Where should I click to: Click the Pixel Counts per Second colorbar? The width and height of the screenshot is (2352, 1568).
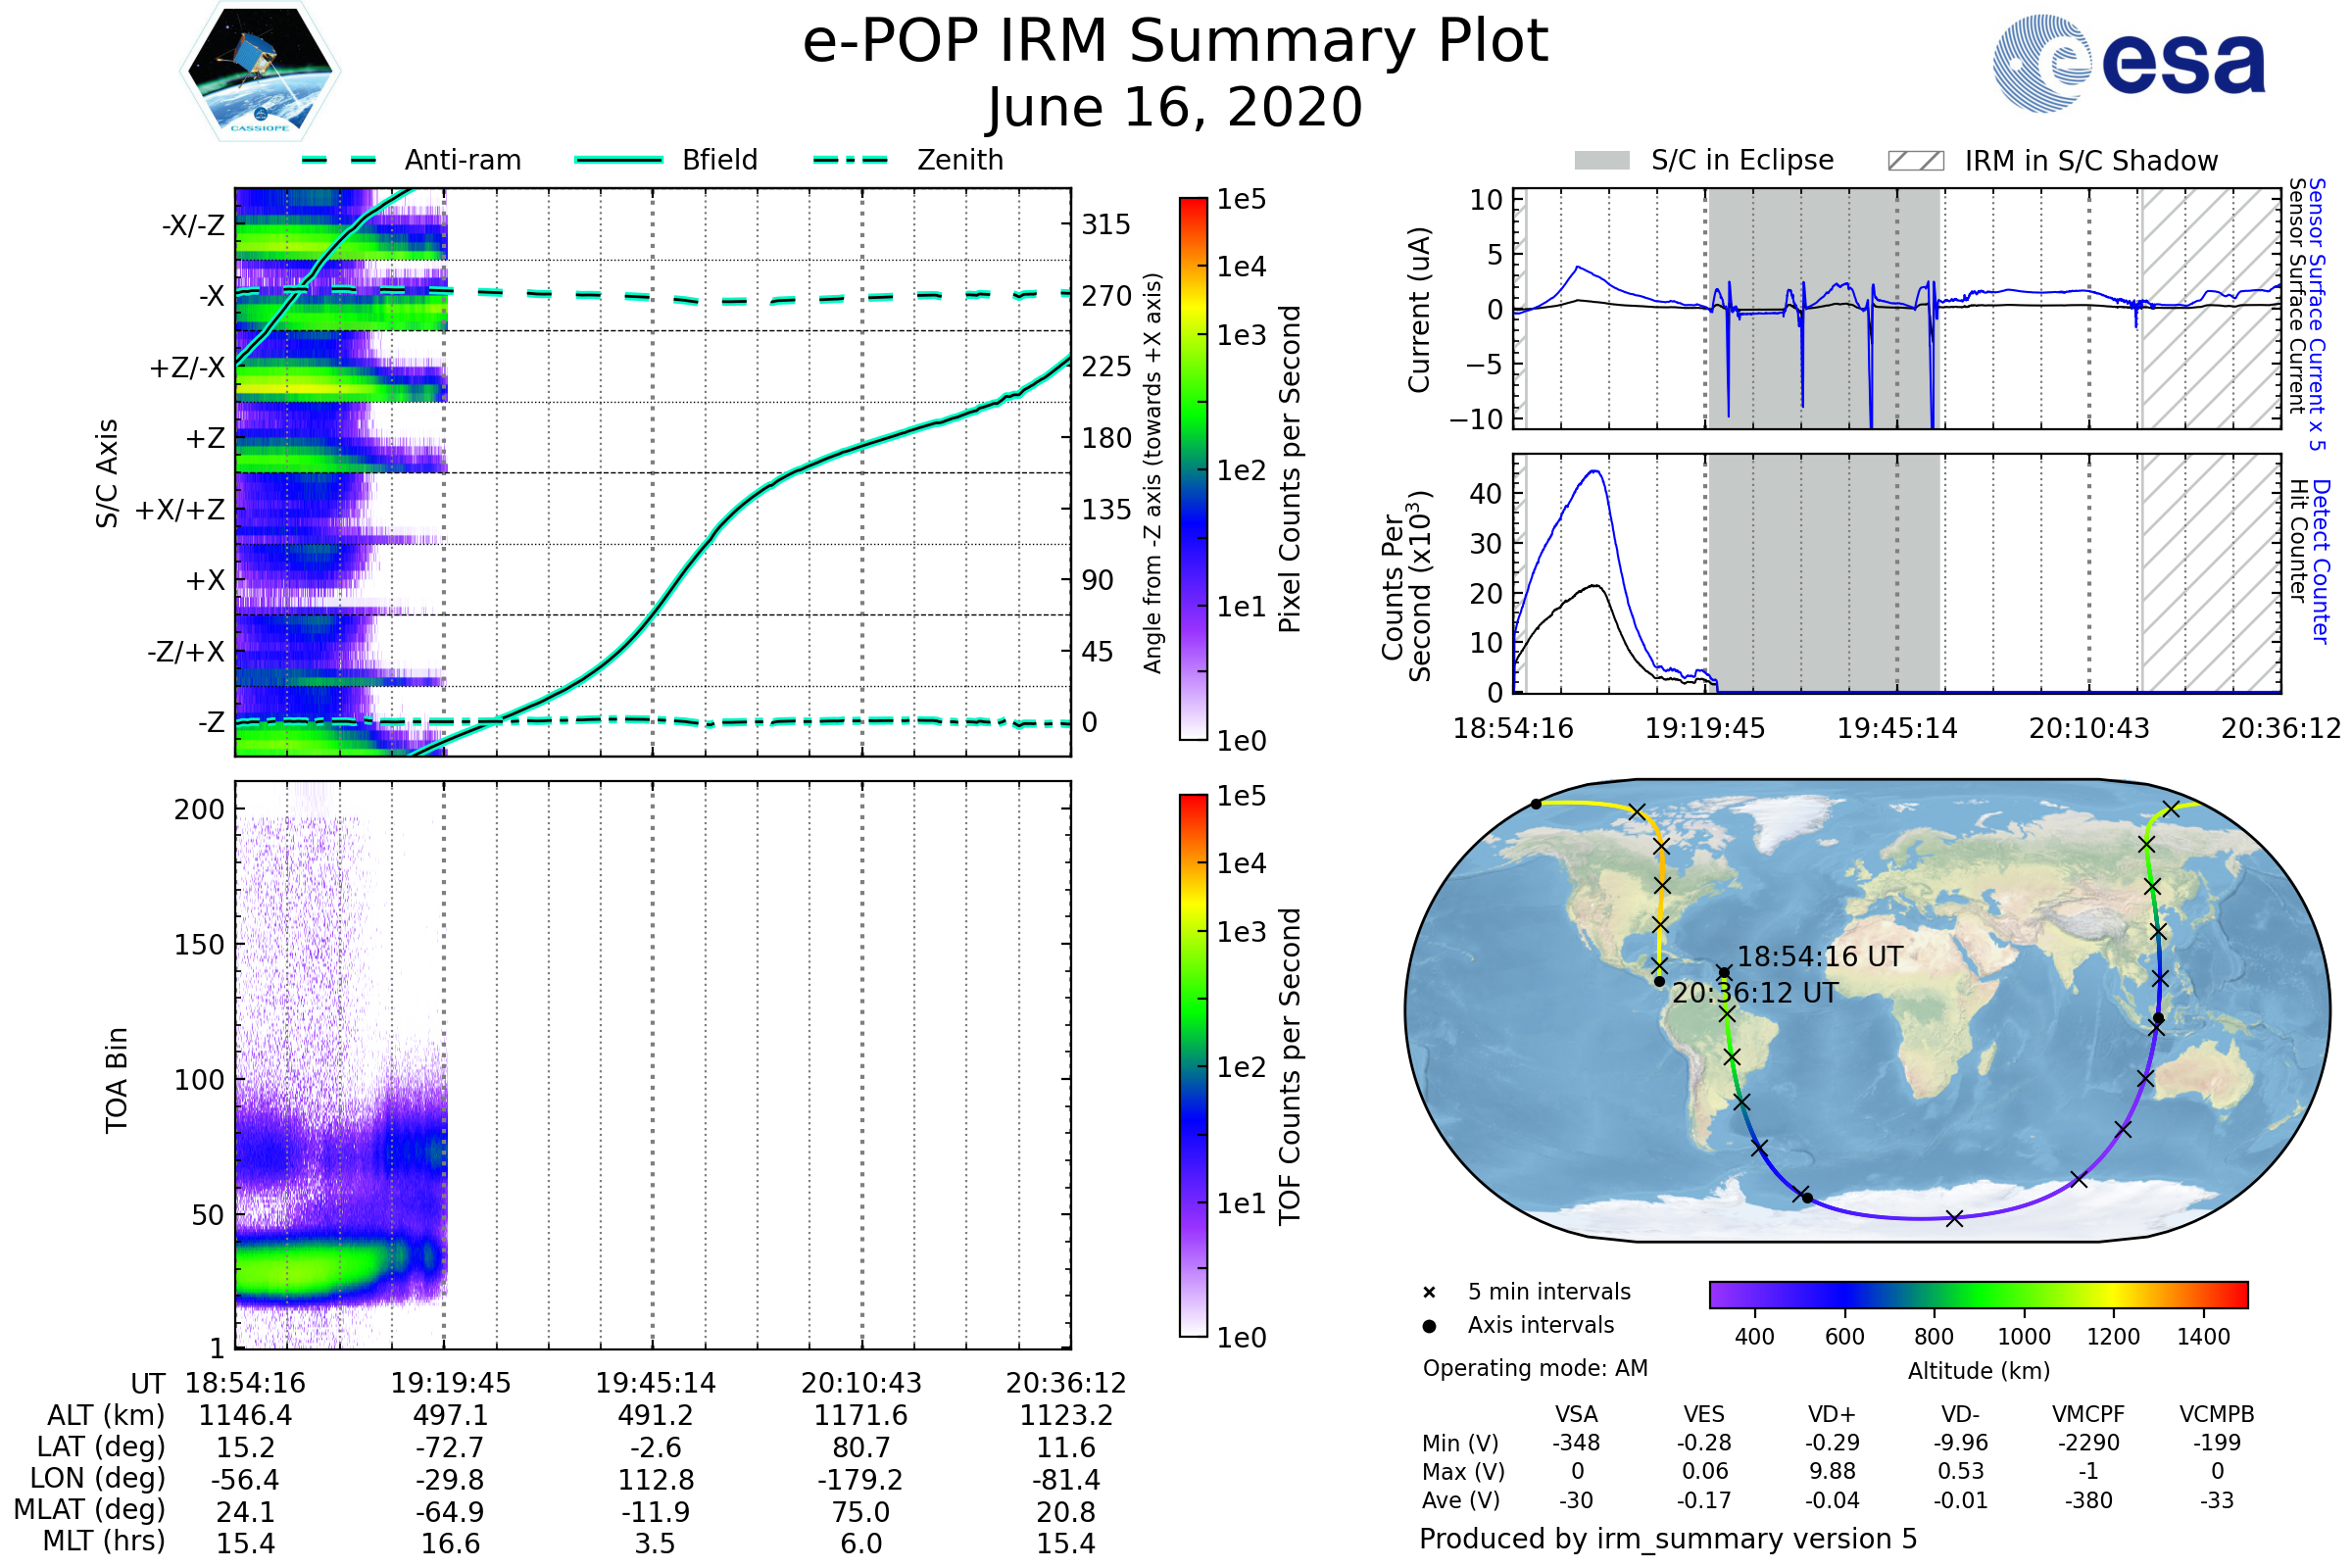1193,470
